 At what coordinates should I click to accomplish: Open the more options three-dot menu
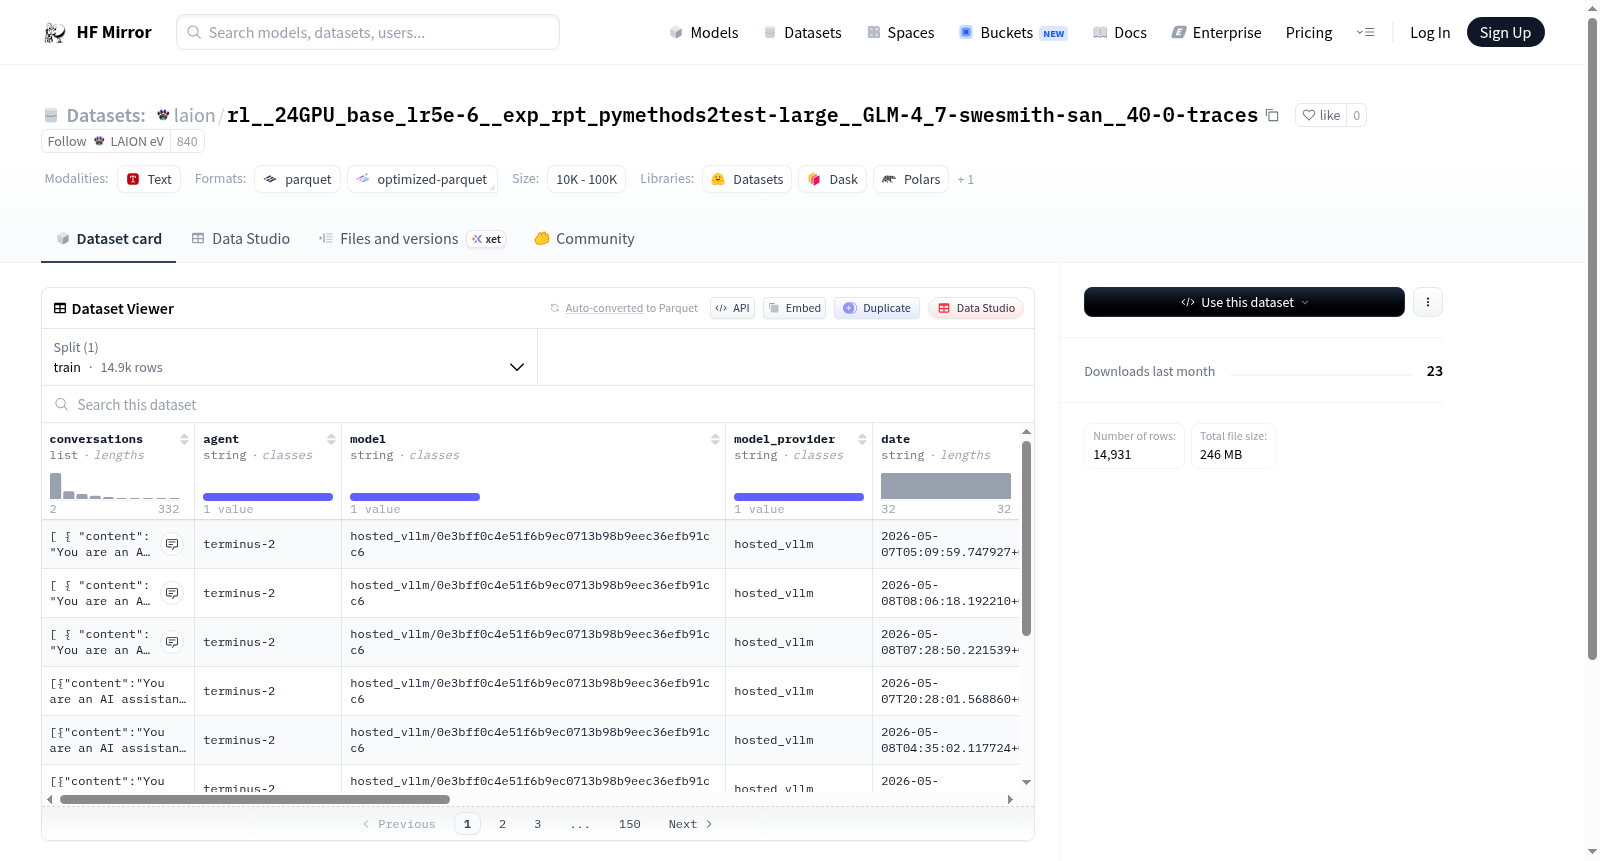pyautogui.click(x=1428, y=302)
